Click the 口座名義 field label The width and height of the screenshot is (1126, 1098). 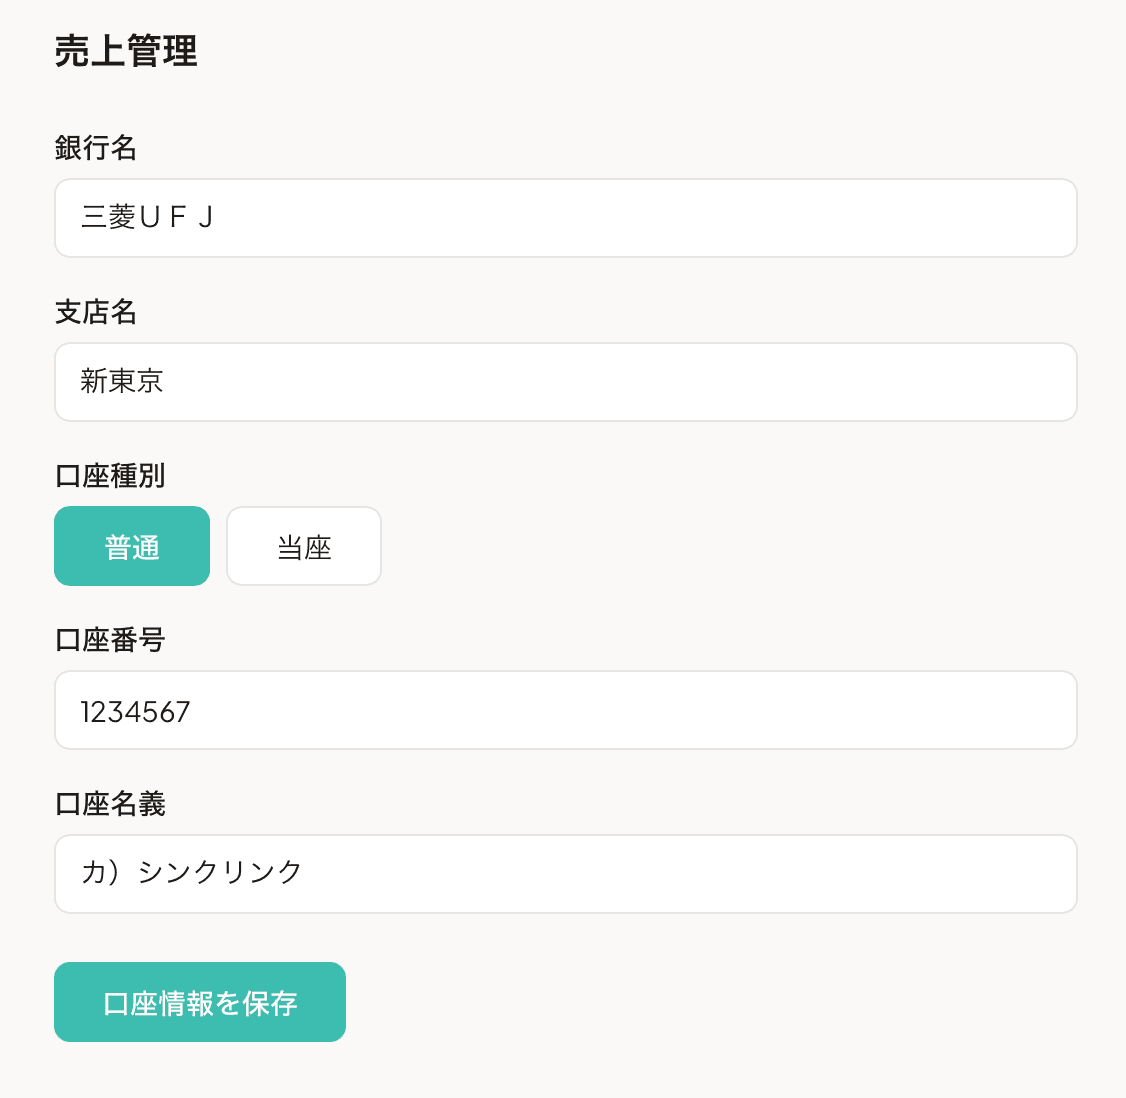[x=108, y=805]
